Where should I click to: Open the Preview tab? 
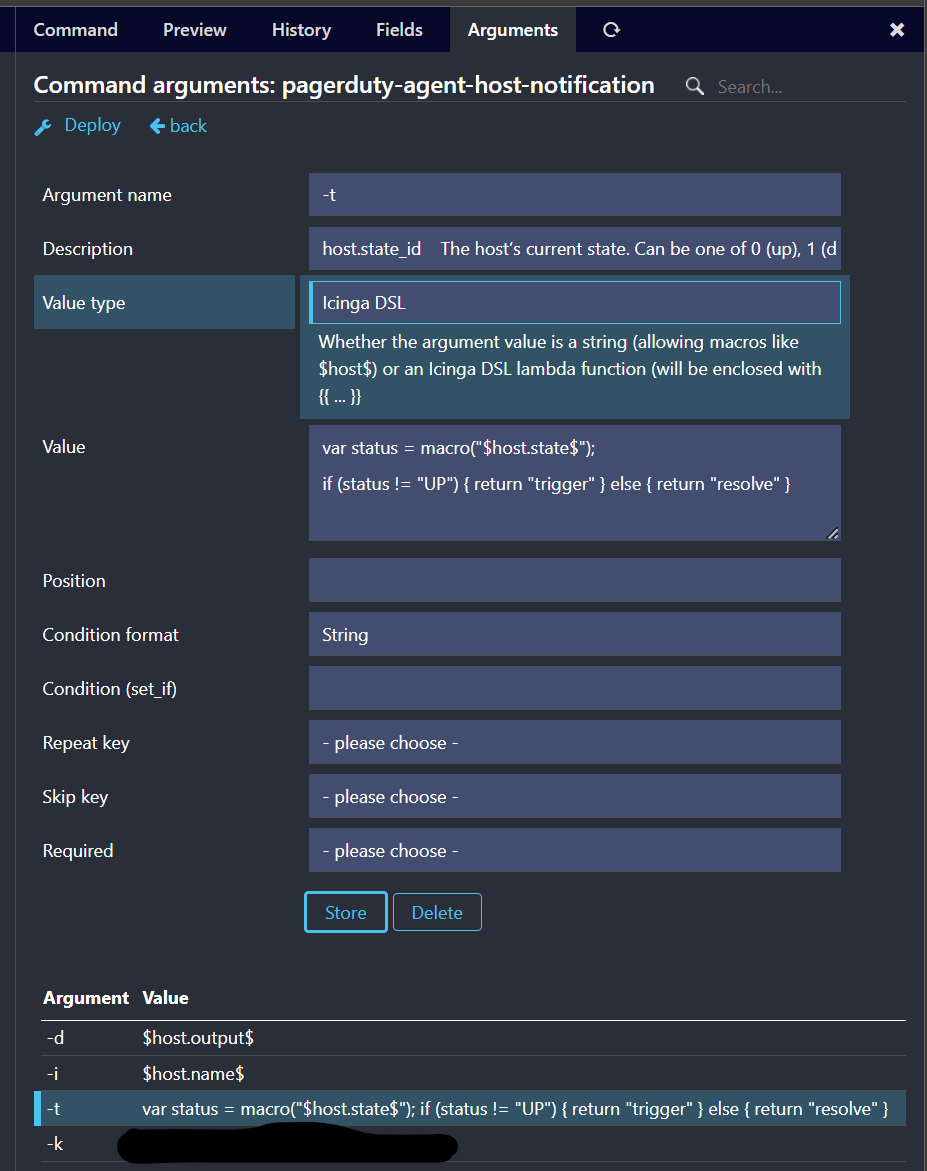click(194, 30)
